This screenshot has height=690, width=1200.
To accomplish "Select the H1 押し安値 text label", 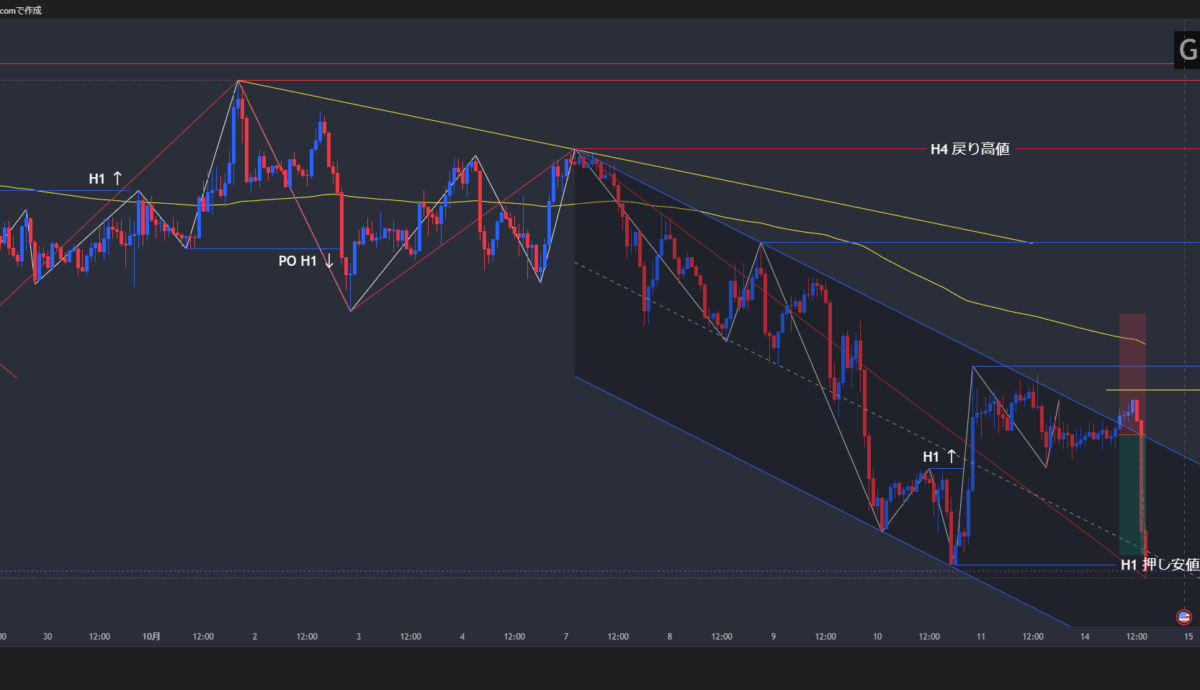I will 1159,565.
